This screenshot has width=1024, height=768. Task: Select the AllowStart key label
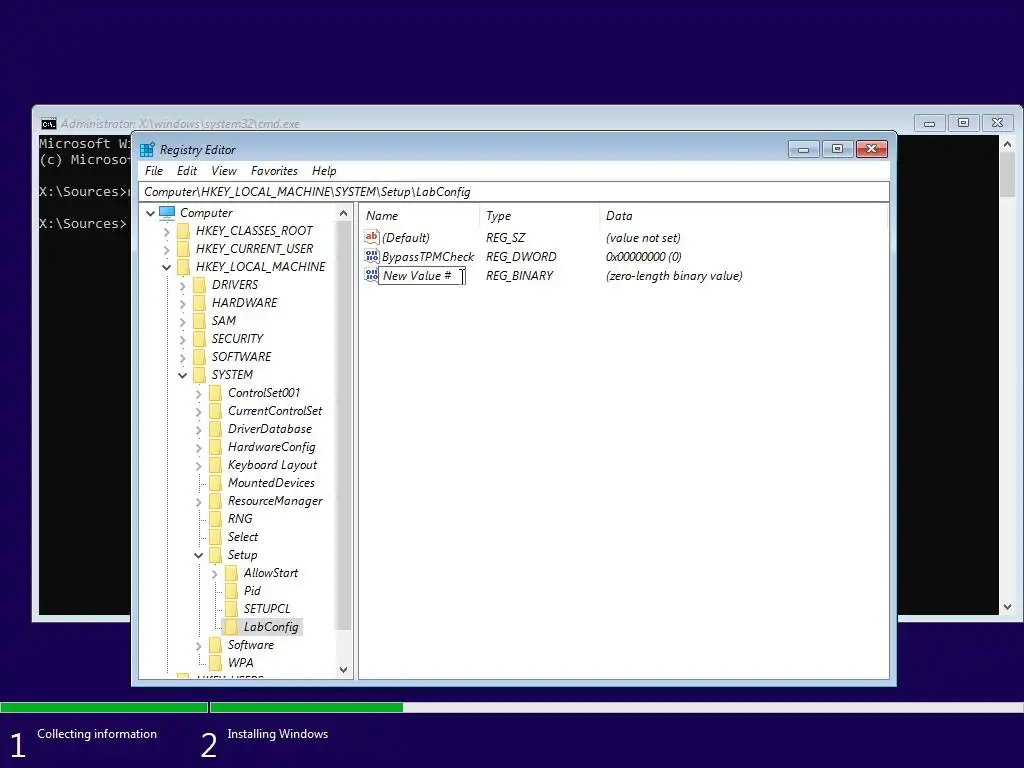271,573
